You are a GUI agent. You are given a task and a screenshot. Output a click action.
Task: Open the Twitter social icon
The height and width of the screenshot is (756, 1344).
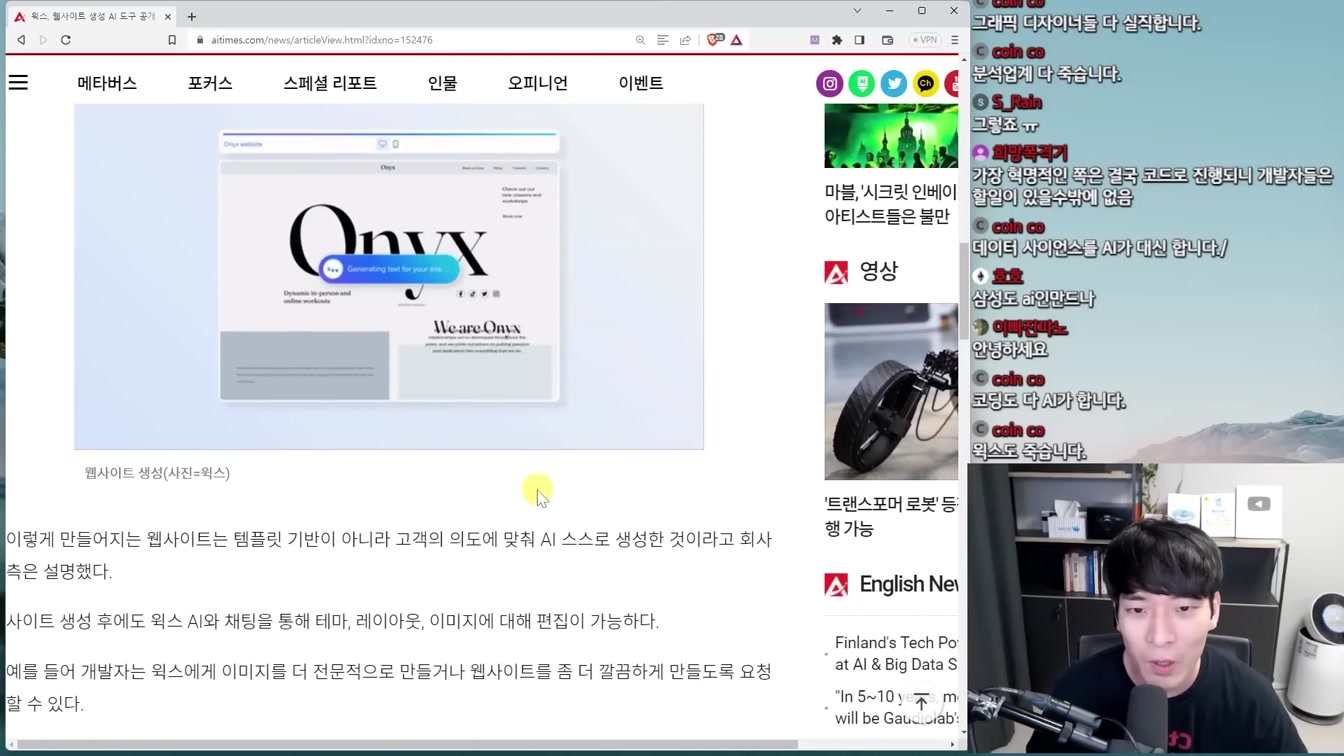pos(894,84)
